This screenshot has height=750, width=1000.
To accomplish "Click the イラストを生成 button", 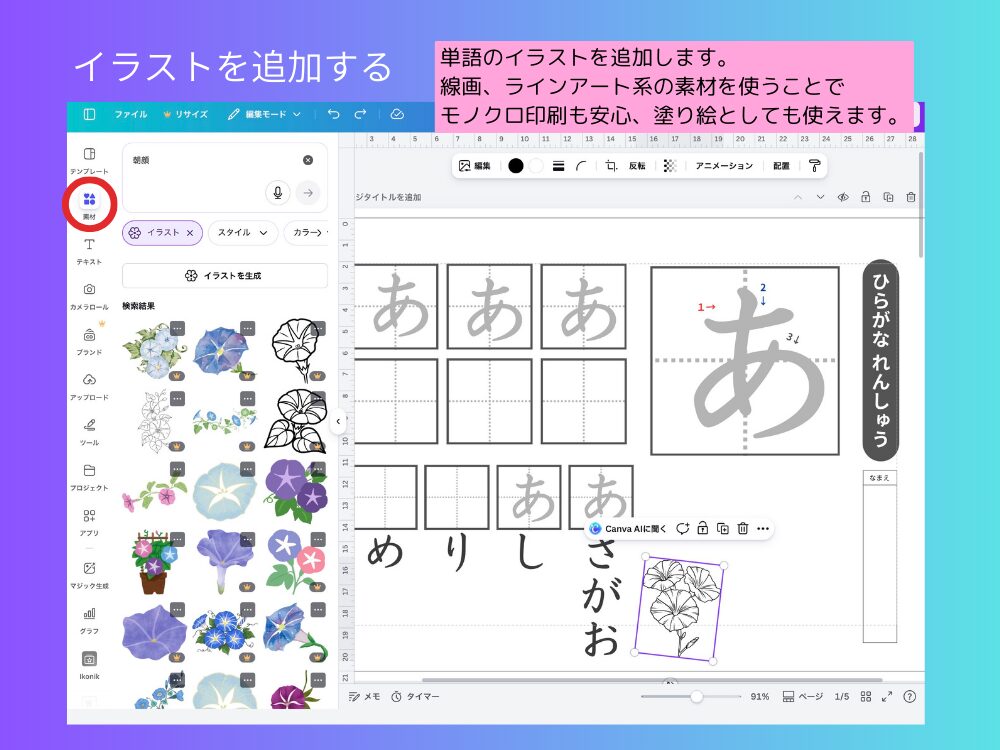I will (x=224, y=275).
